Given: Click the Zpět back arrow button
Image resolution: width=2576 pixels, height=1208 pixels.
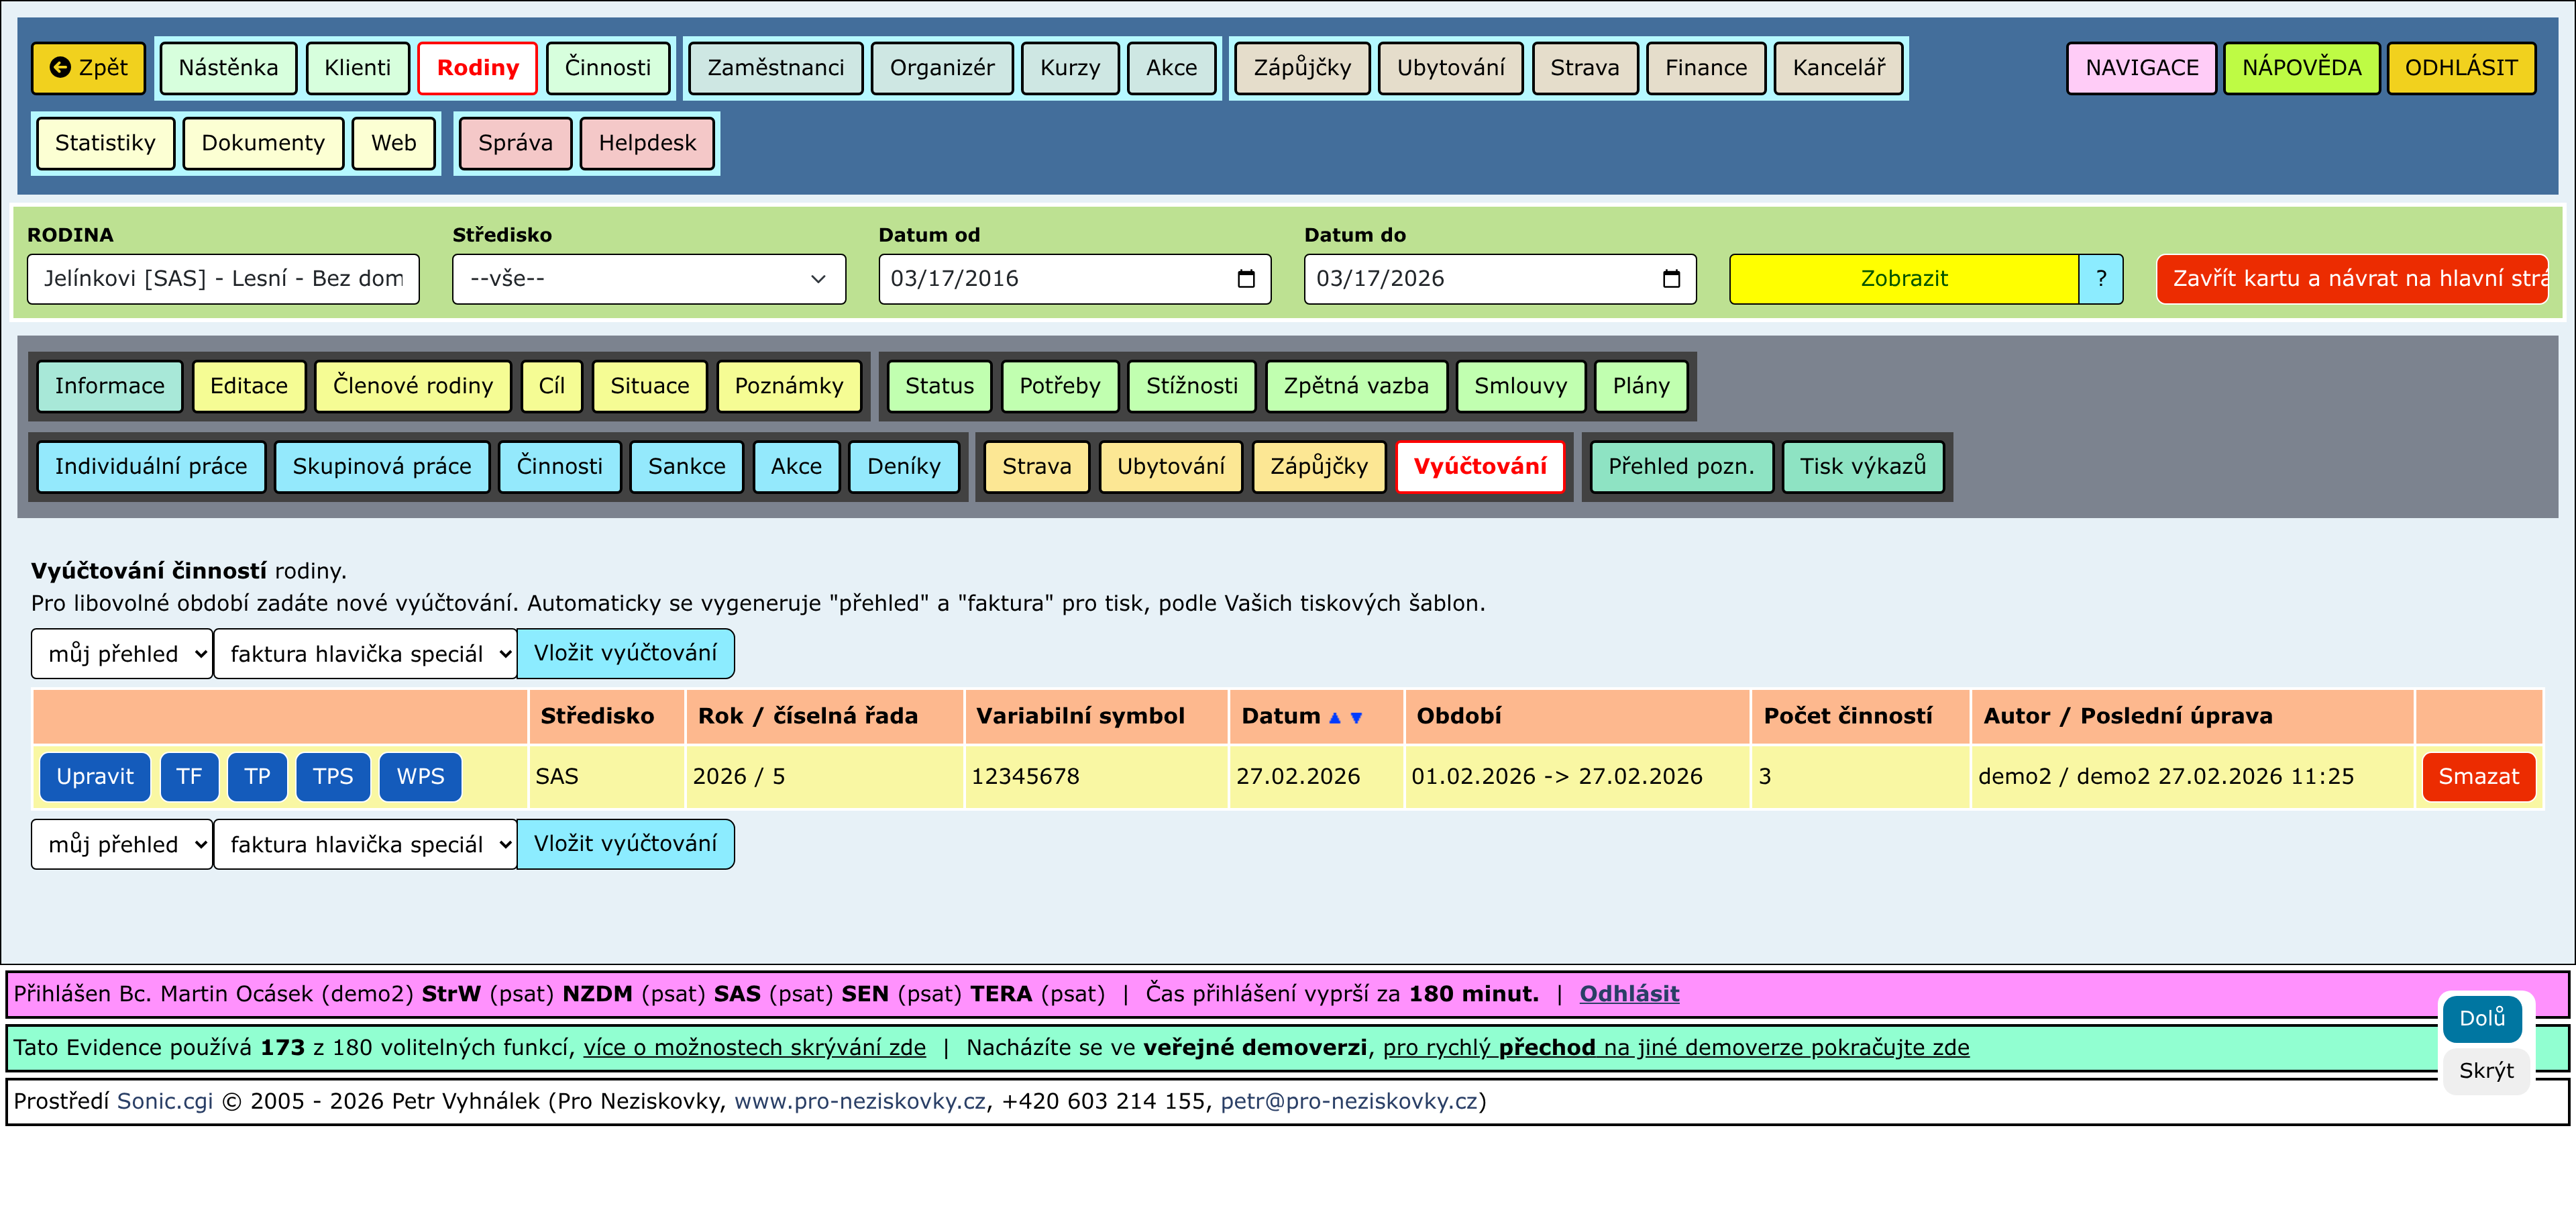Looking at the screenshot, I should 88,68.
